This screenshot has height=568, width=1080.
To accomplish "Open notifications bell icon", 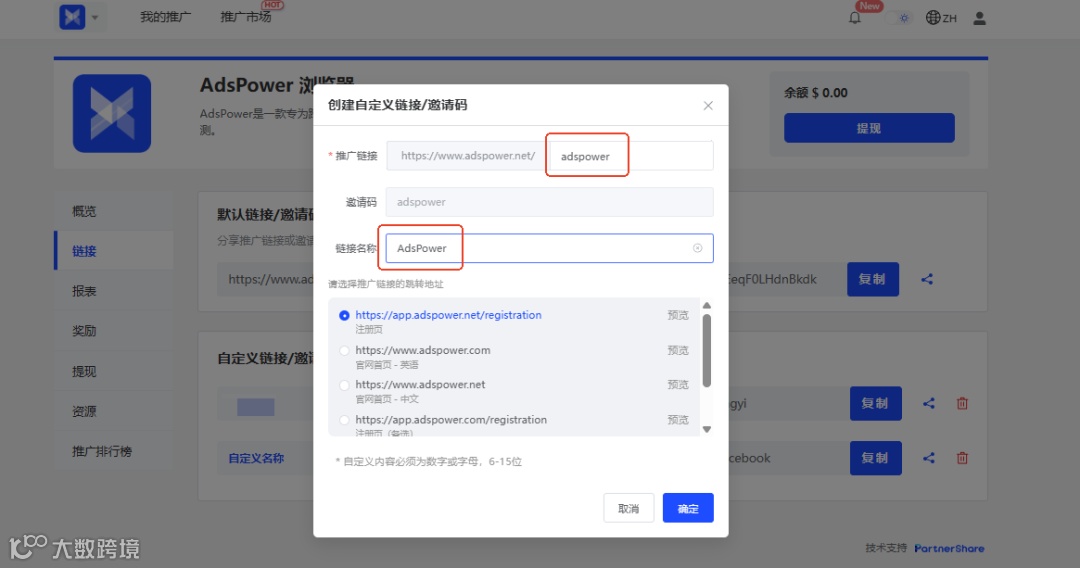I will 855,18.
